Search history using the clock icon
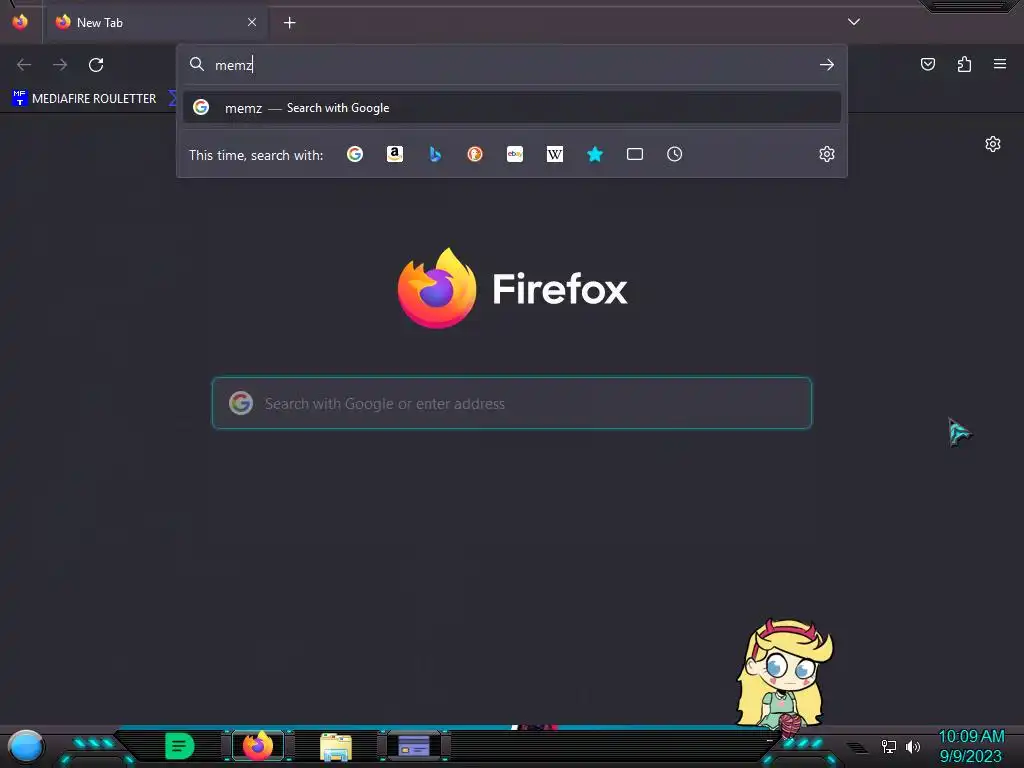 coord(675,154)
